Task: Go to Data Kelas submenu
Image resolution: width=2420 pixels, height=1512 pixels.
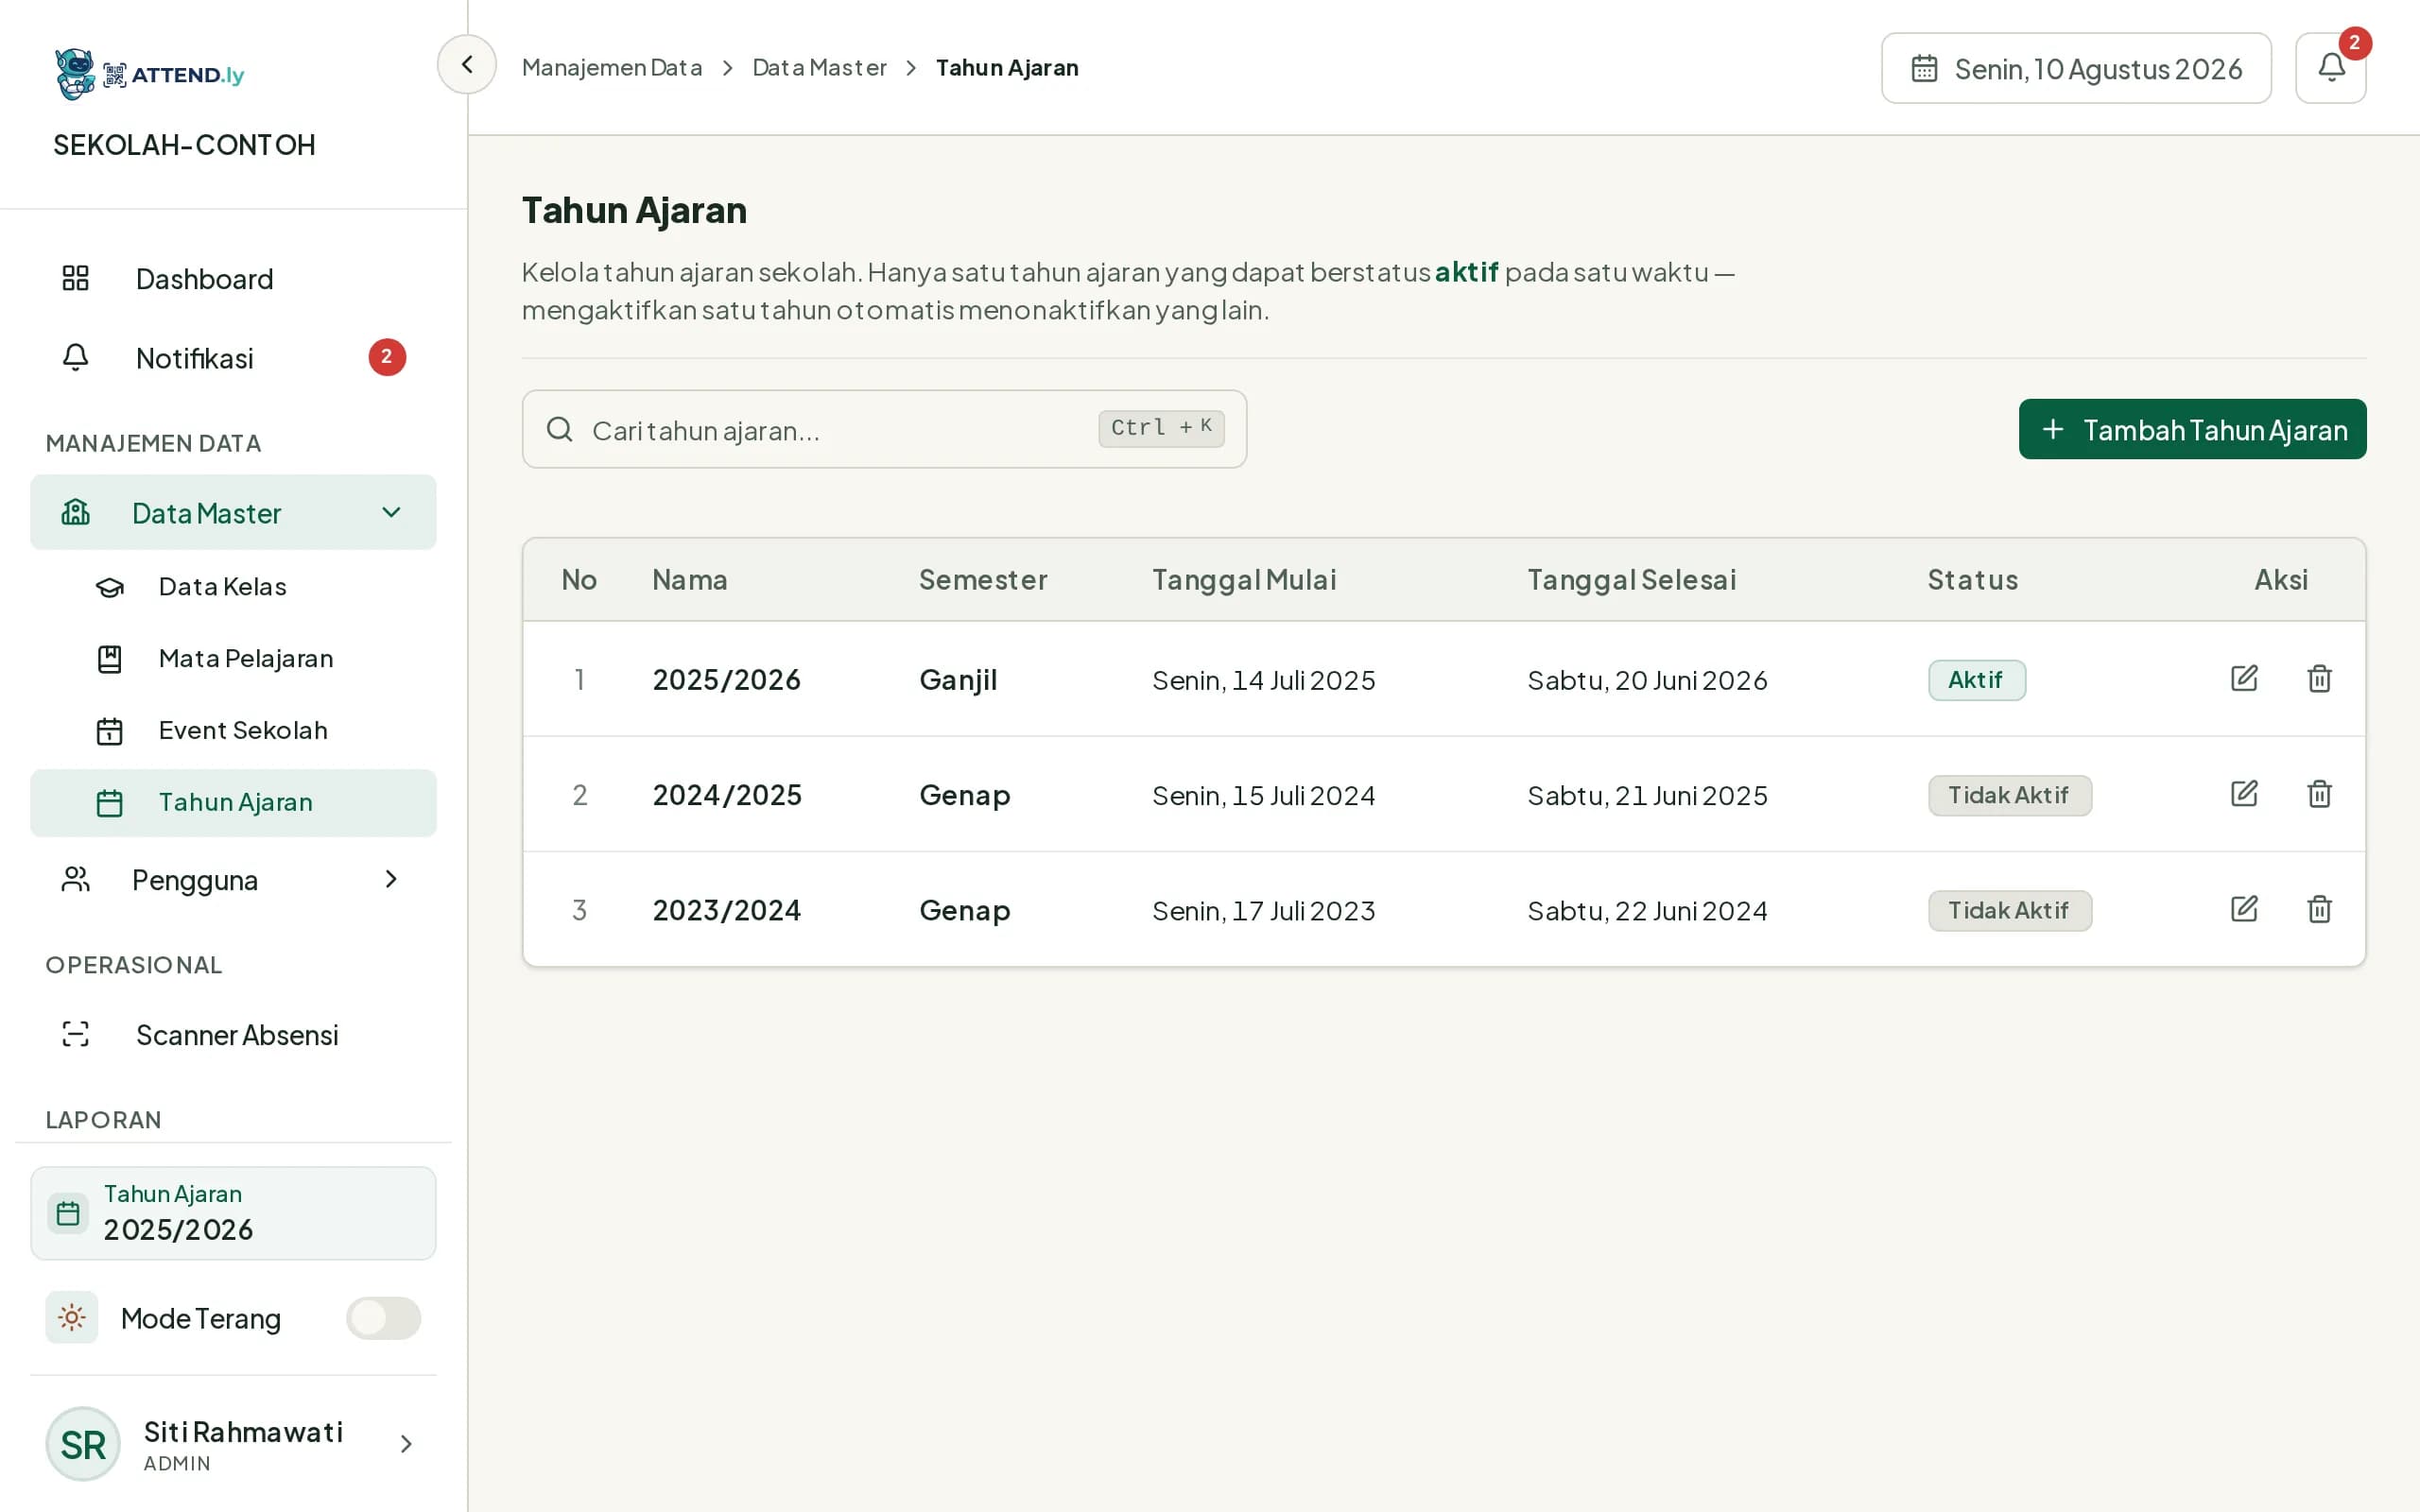Action: coord(233,586)
